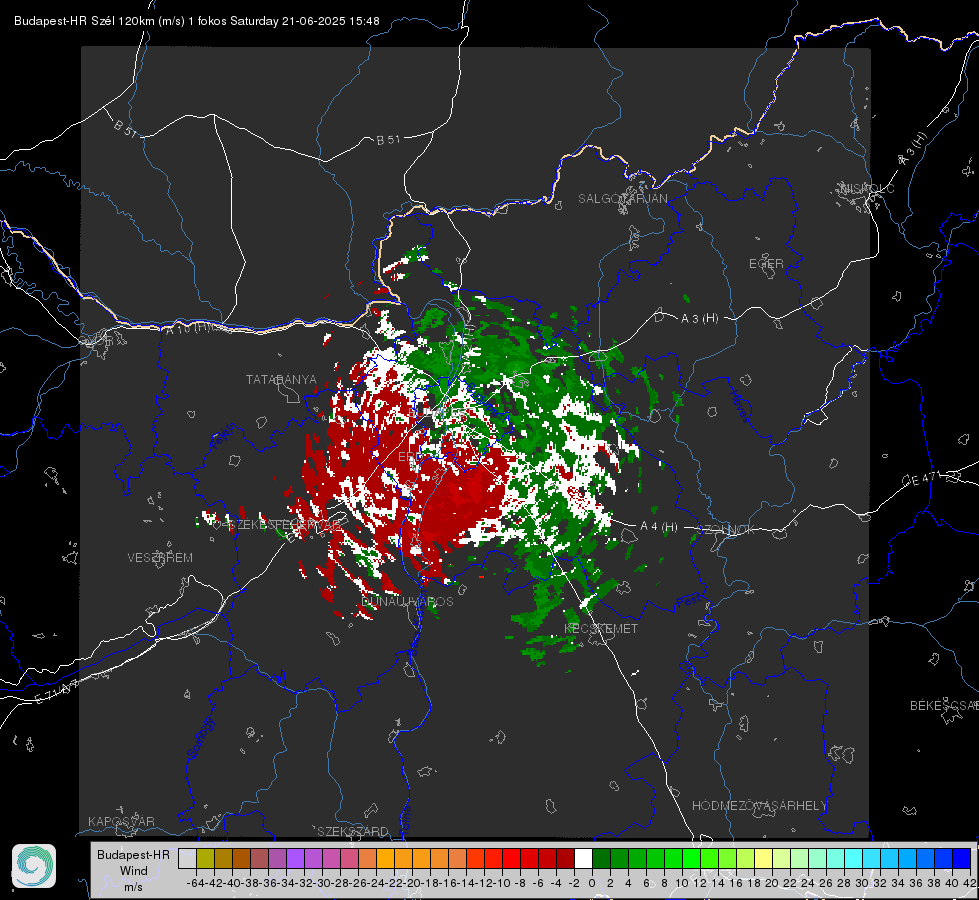Pick the cyan swatch between 28 and 30

pos(853,858)
